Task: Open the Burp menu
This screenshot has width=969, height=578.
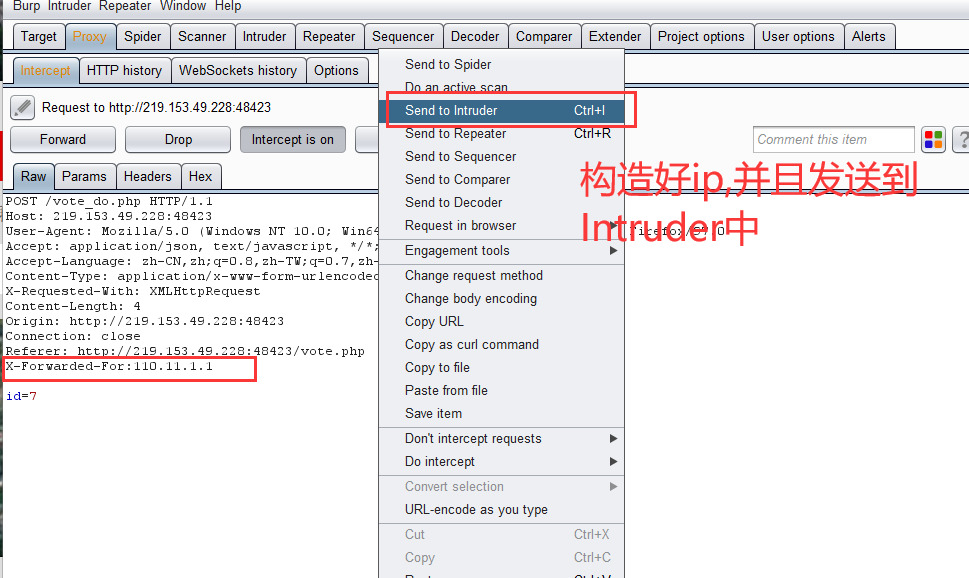Action: click(x=26, y=6)
